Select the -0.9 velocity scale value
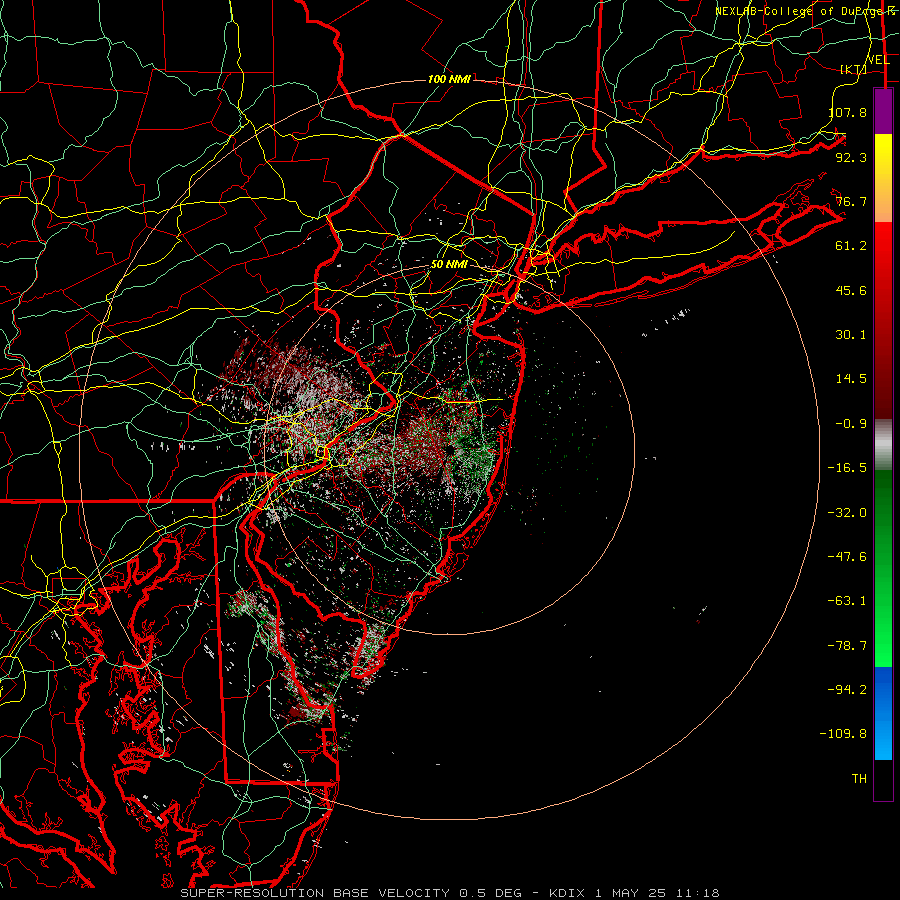The image size is (900, 900). point(851,424)
